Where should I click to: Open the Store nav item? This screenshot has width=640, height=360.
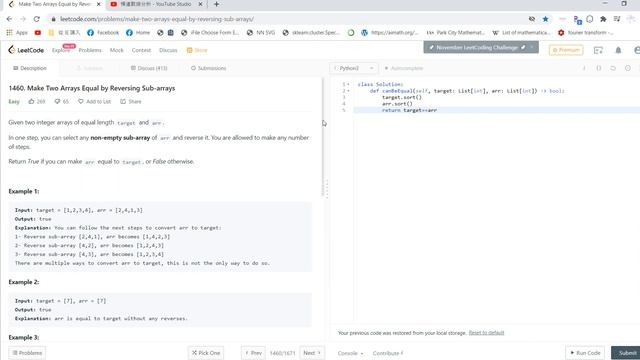[x=197, y=50]
